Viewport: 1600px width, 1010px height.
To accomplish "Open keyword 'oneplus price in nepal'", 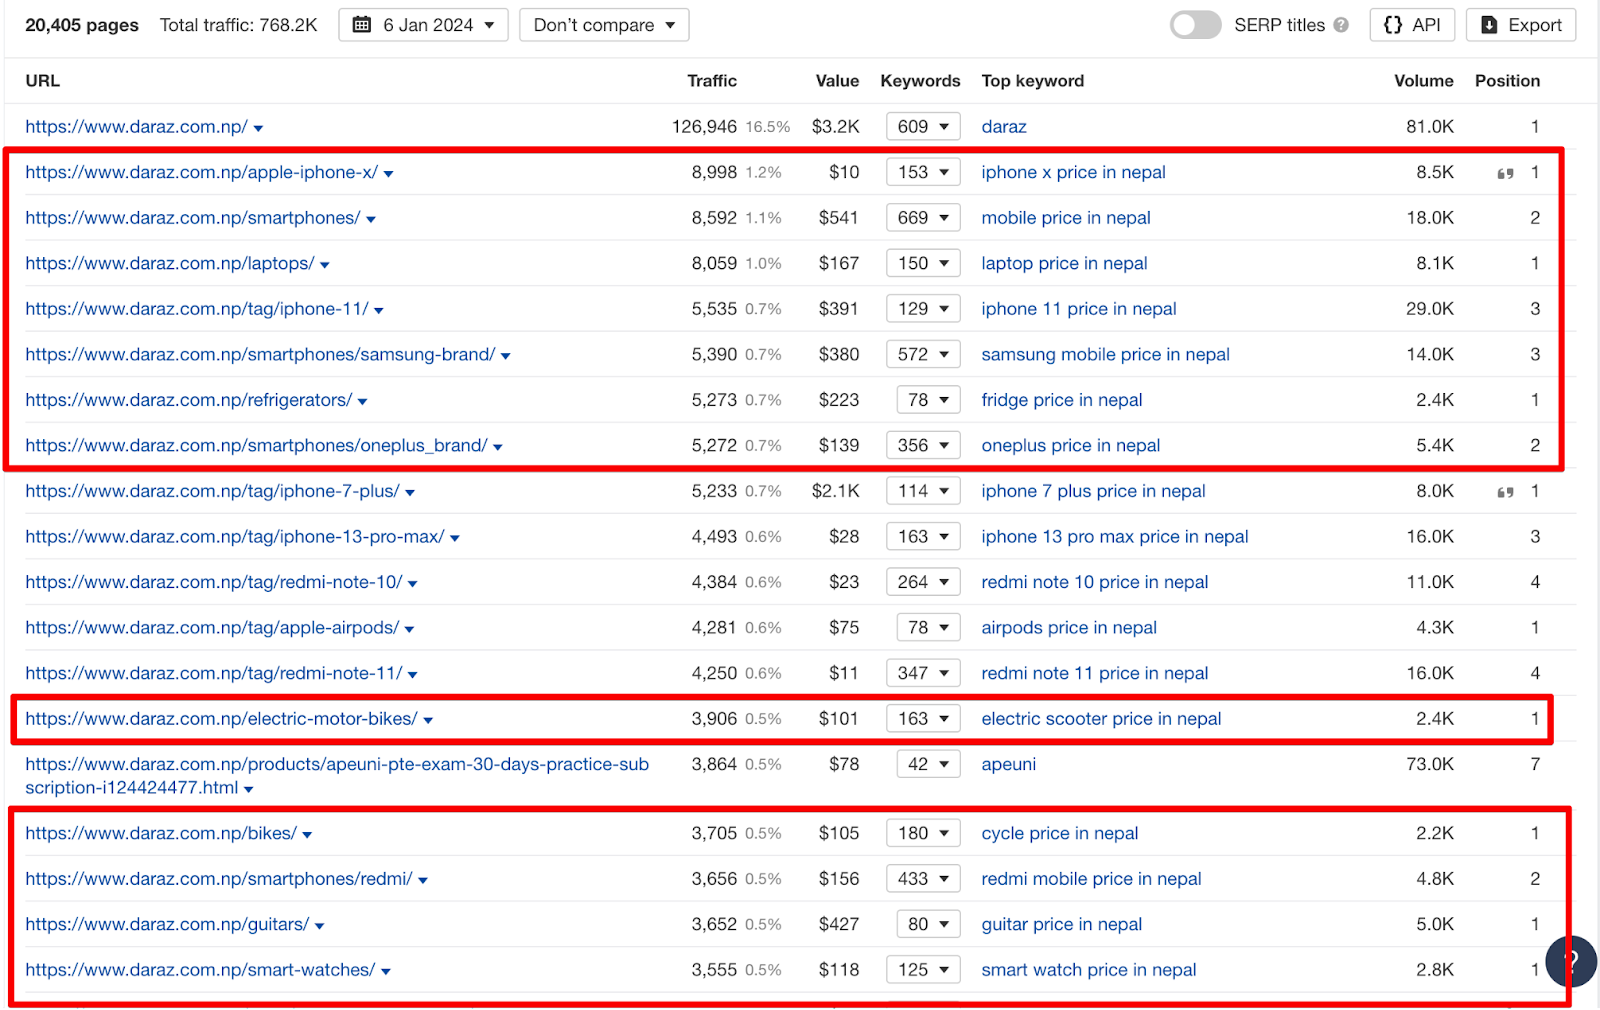I will pyautogui.click(x=1071, y=445).
